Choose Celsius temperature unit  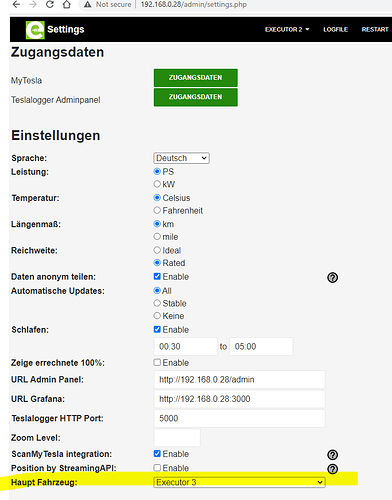point(157,198)
